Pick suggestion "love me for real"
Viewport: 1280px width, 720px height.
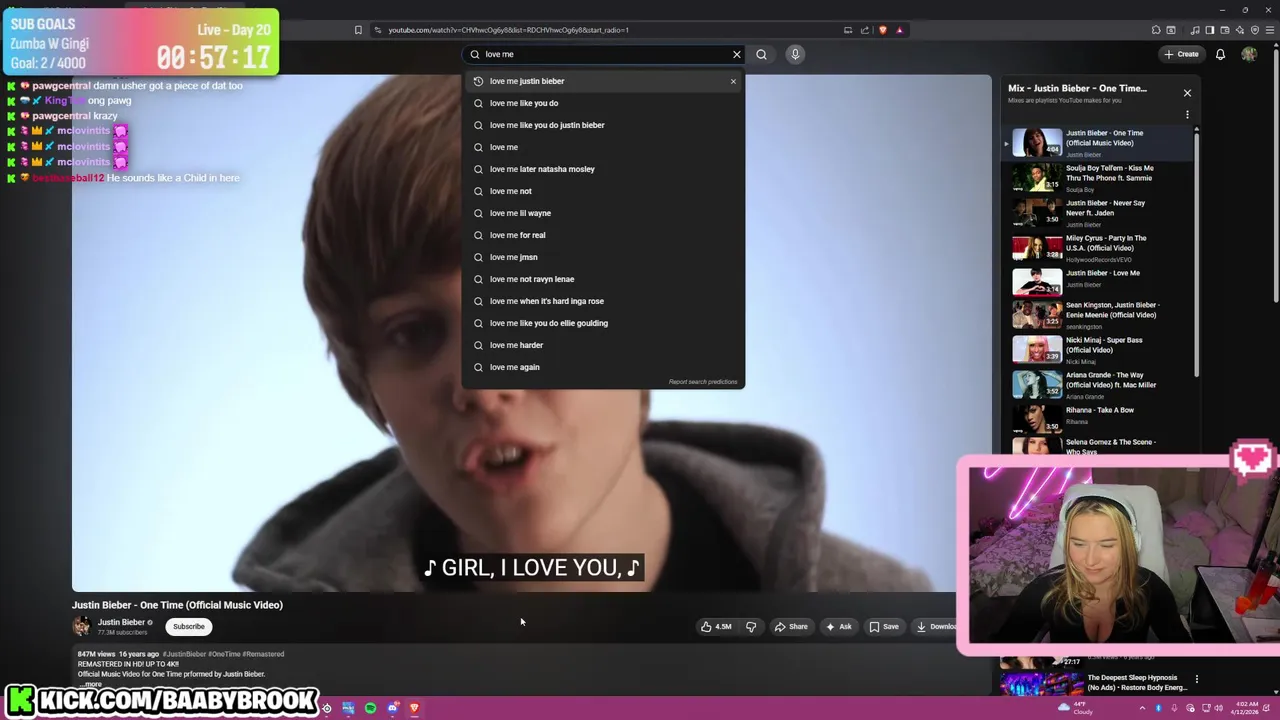pos(603,235)
